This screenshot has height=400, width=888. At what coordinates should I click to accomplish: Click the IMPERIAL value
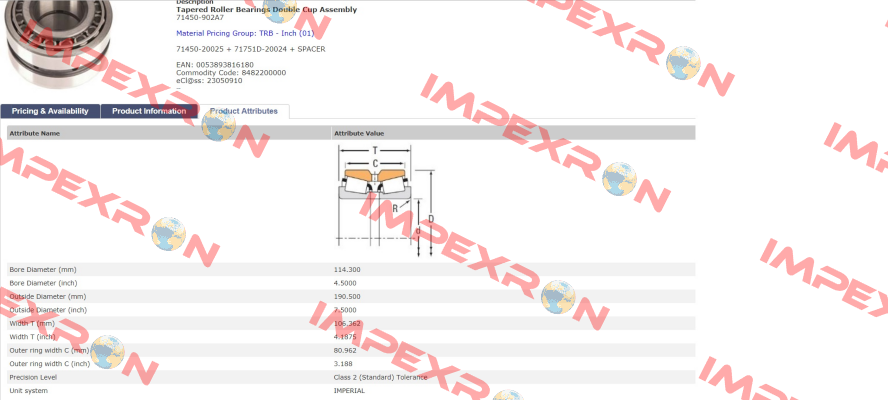(x=349, y=391)
